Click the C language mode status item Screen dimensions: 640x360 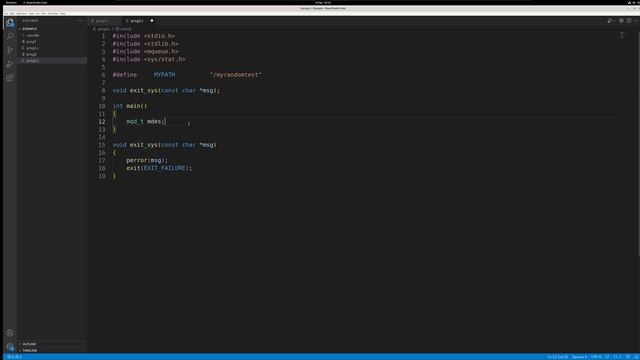click(x=618, y=357)
